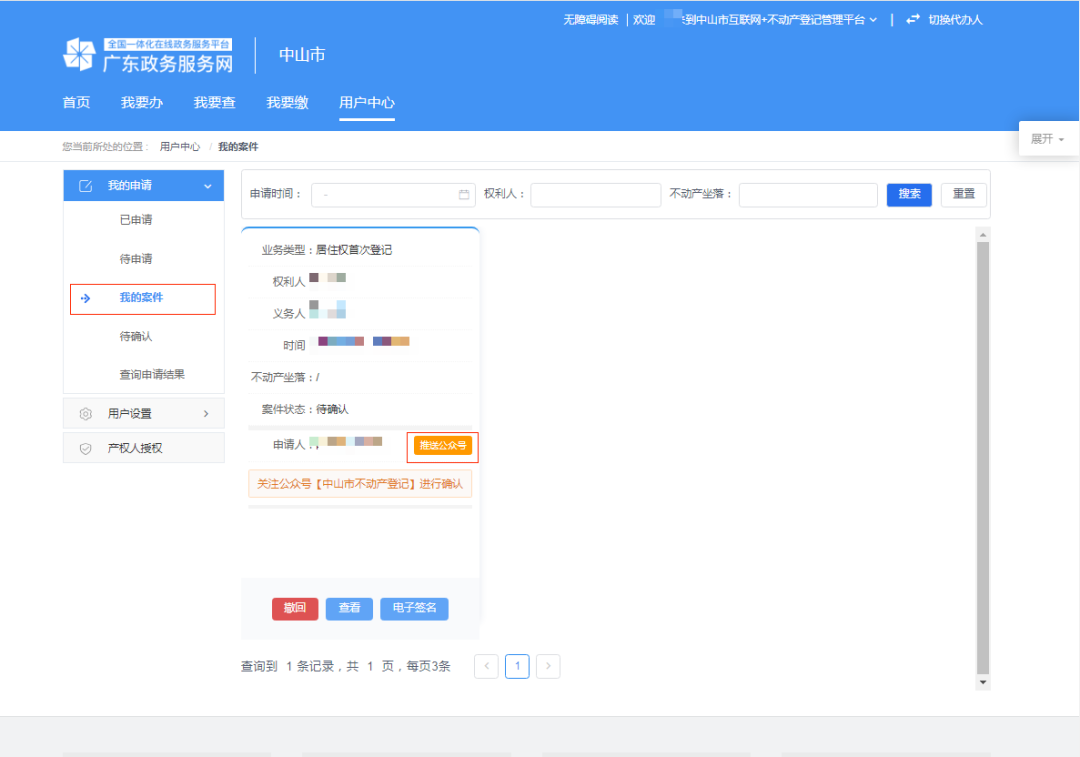
Task: Click the 电子签名 signature button
Action: 413,608
